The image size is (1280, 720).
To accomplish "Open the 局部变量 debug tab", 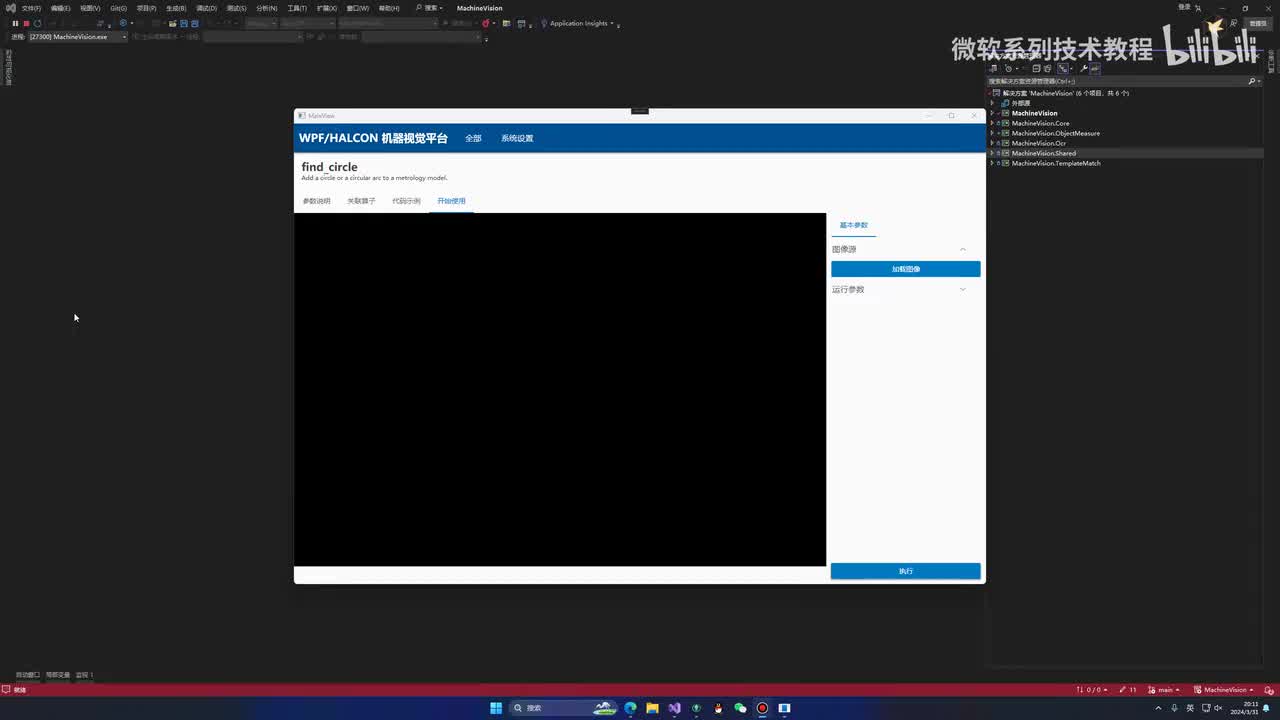I will (58, 675).
